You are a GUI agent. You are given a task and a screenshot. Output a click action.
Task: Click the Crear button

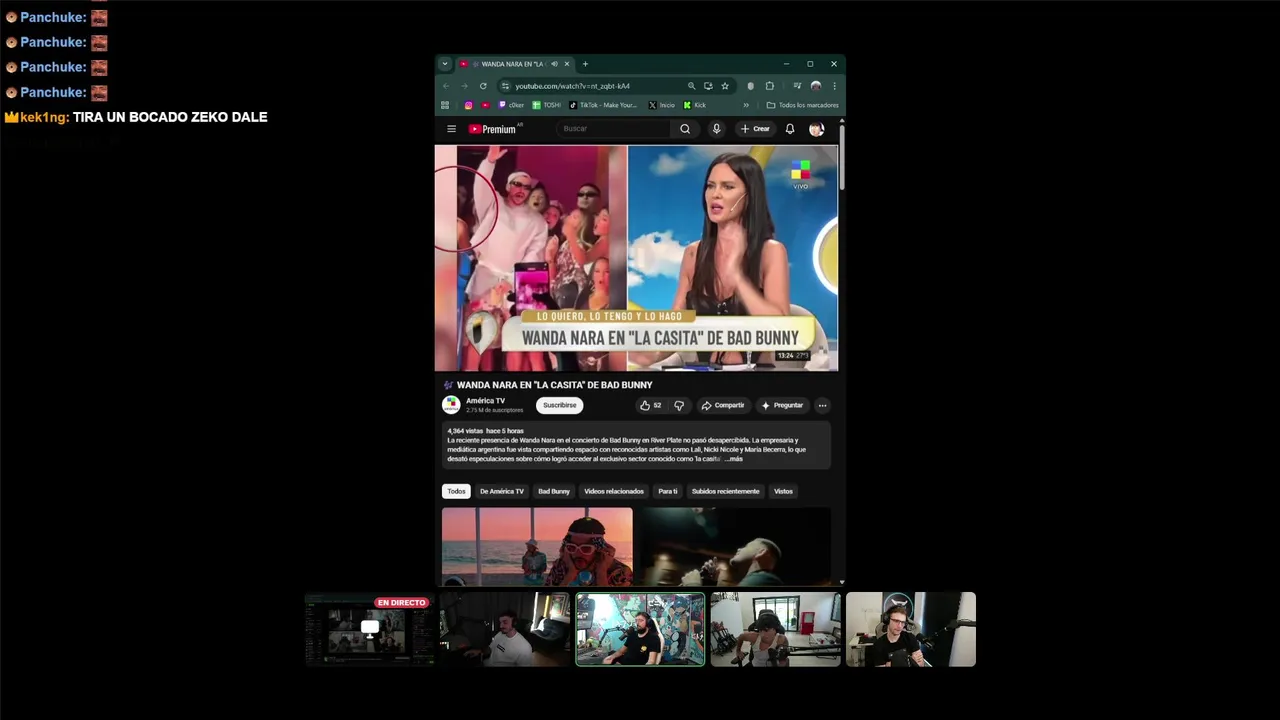[x=755, y=129]
